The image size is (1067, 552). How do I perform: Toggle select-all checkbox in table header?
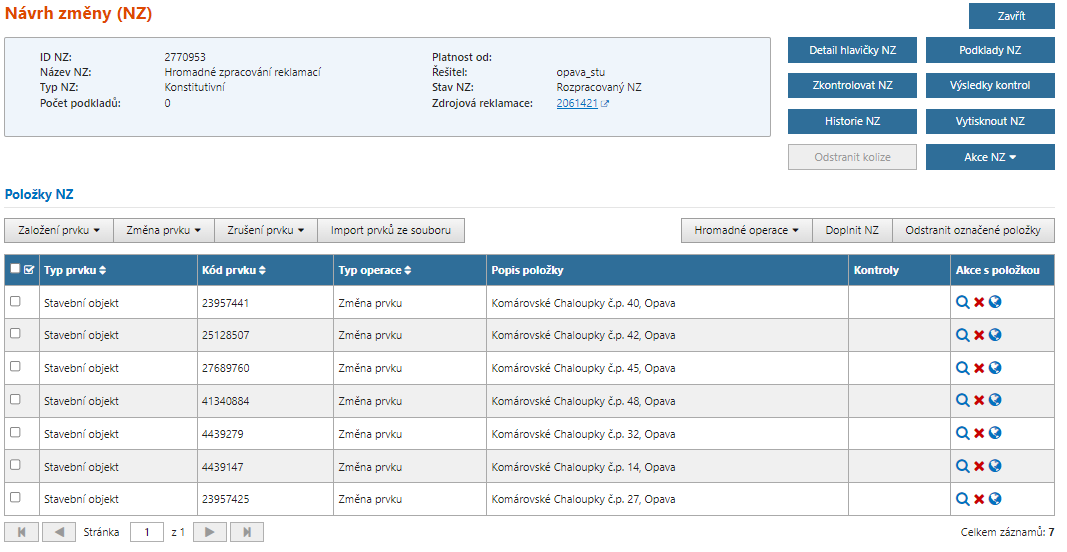click(x=15, y=269)
